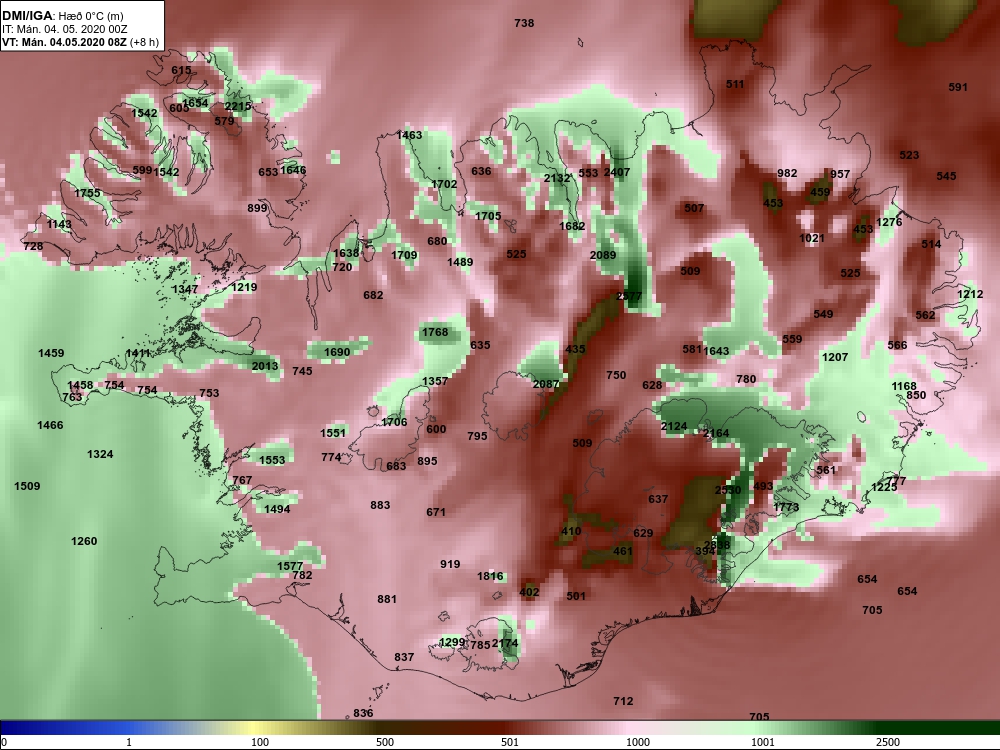The width and height of the screenshot is (1000, 750).
Task: Click the 'VT: Mán. 04.05.2020 08Z' line
Action: pos(64,43)
